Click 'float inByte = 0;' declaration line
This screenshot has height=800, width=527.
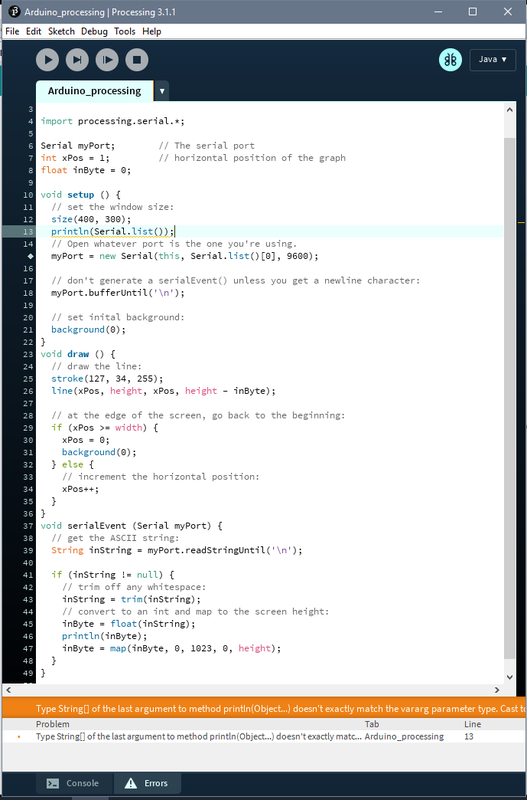tap(86, 170)
